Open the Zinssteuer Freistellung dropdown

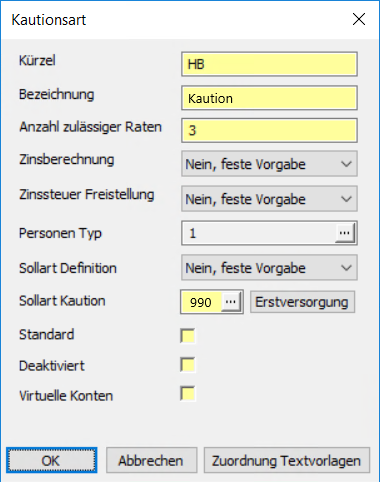point(269,199)
